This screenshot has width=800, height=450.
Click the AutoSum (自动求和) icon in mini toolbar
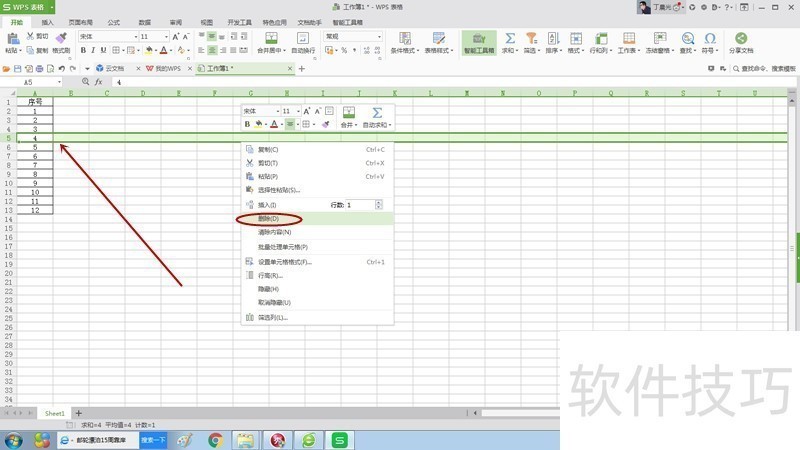(377, 113)
